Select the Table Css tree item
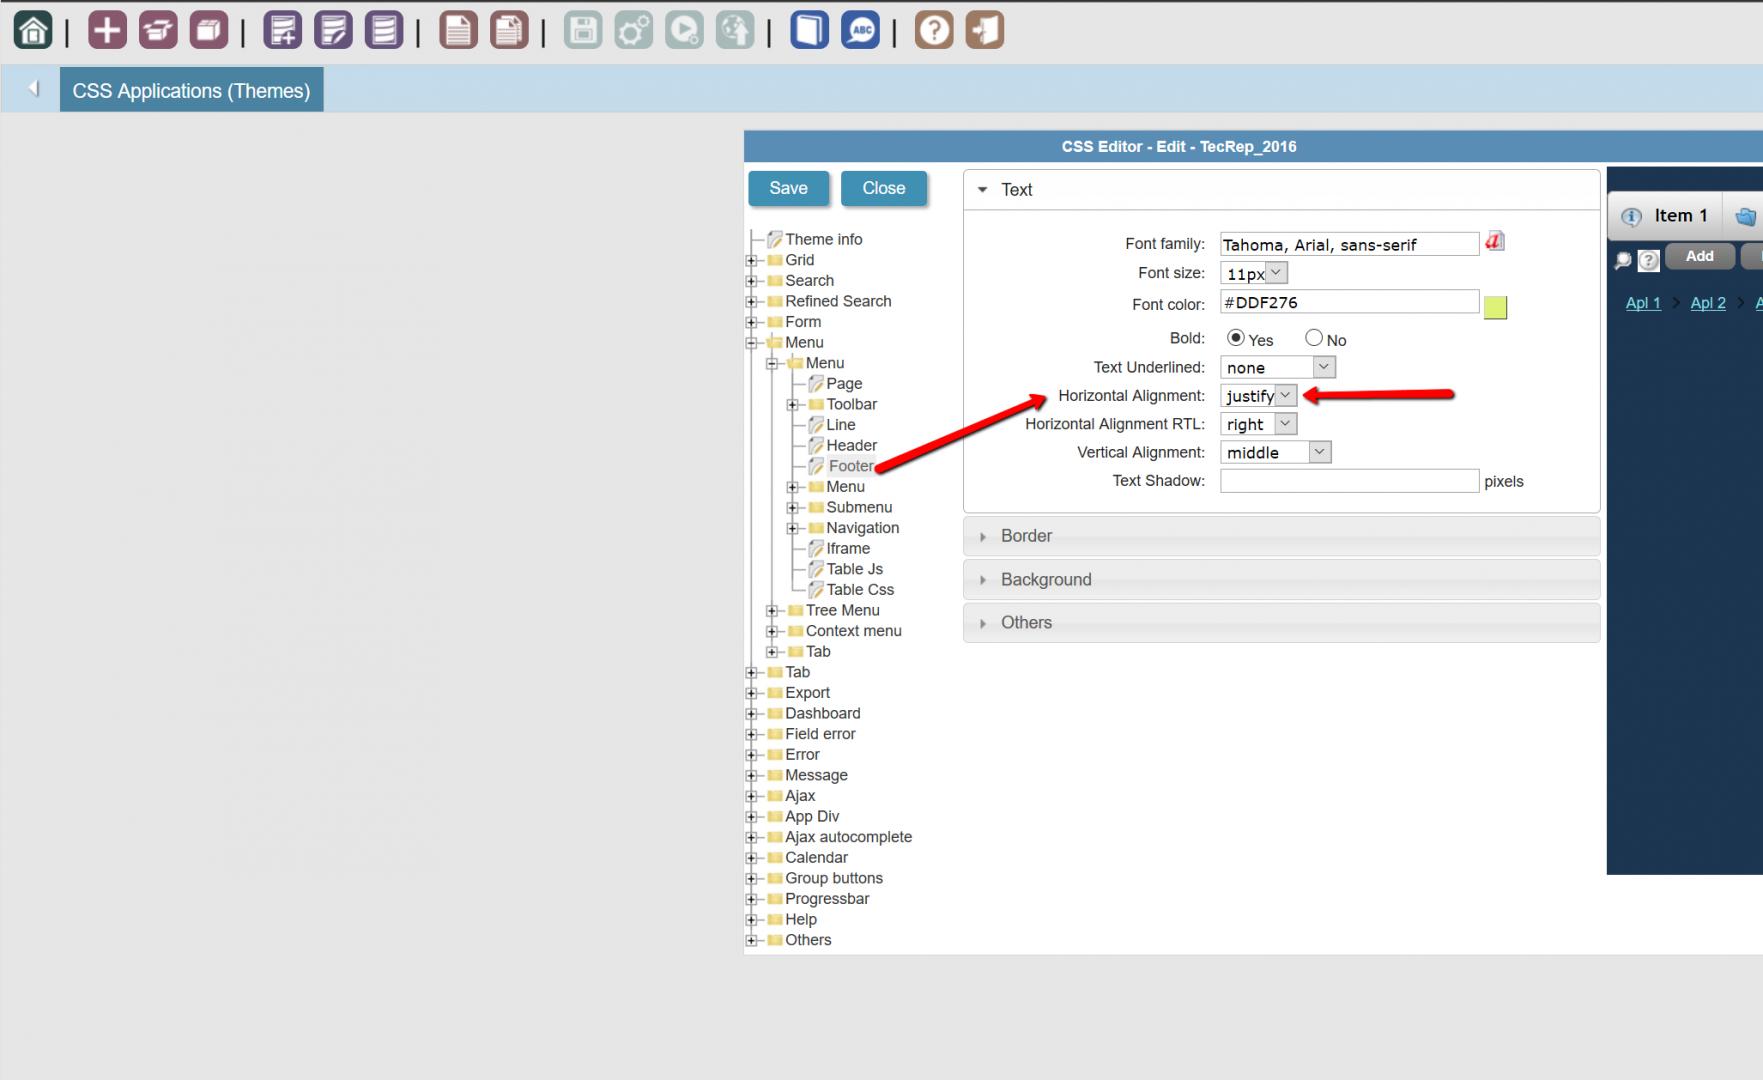 click(x=860, y=590)
